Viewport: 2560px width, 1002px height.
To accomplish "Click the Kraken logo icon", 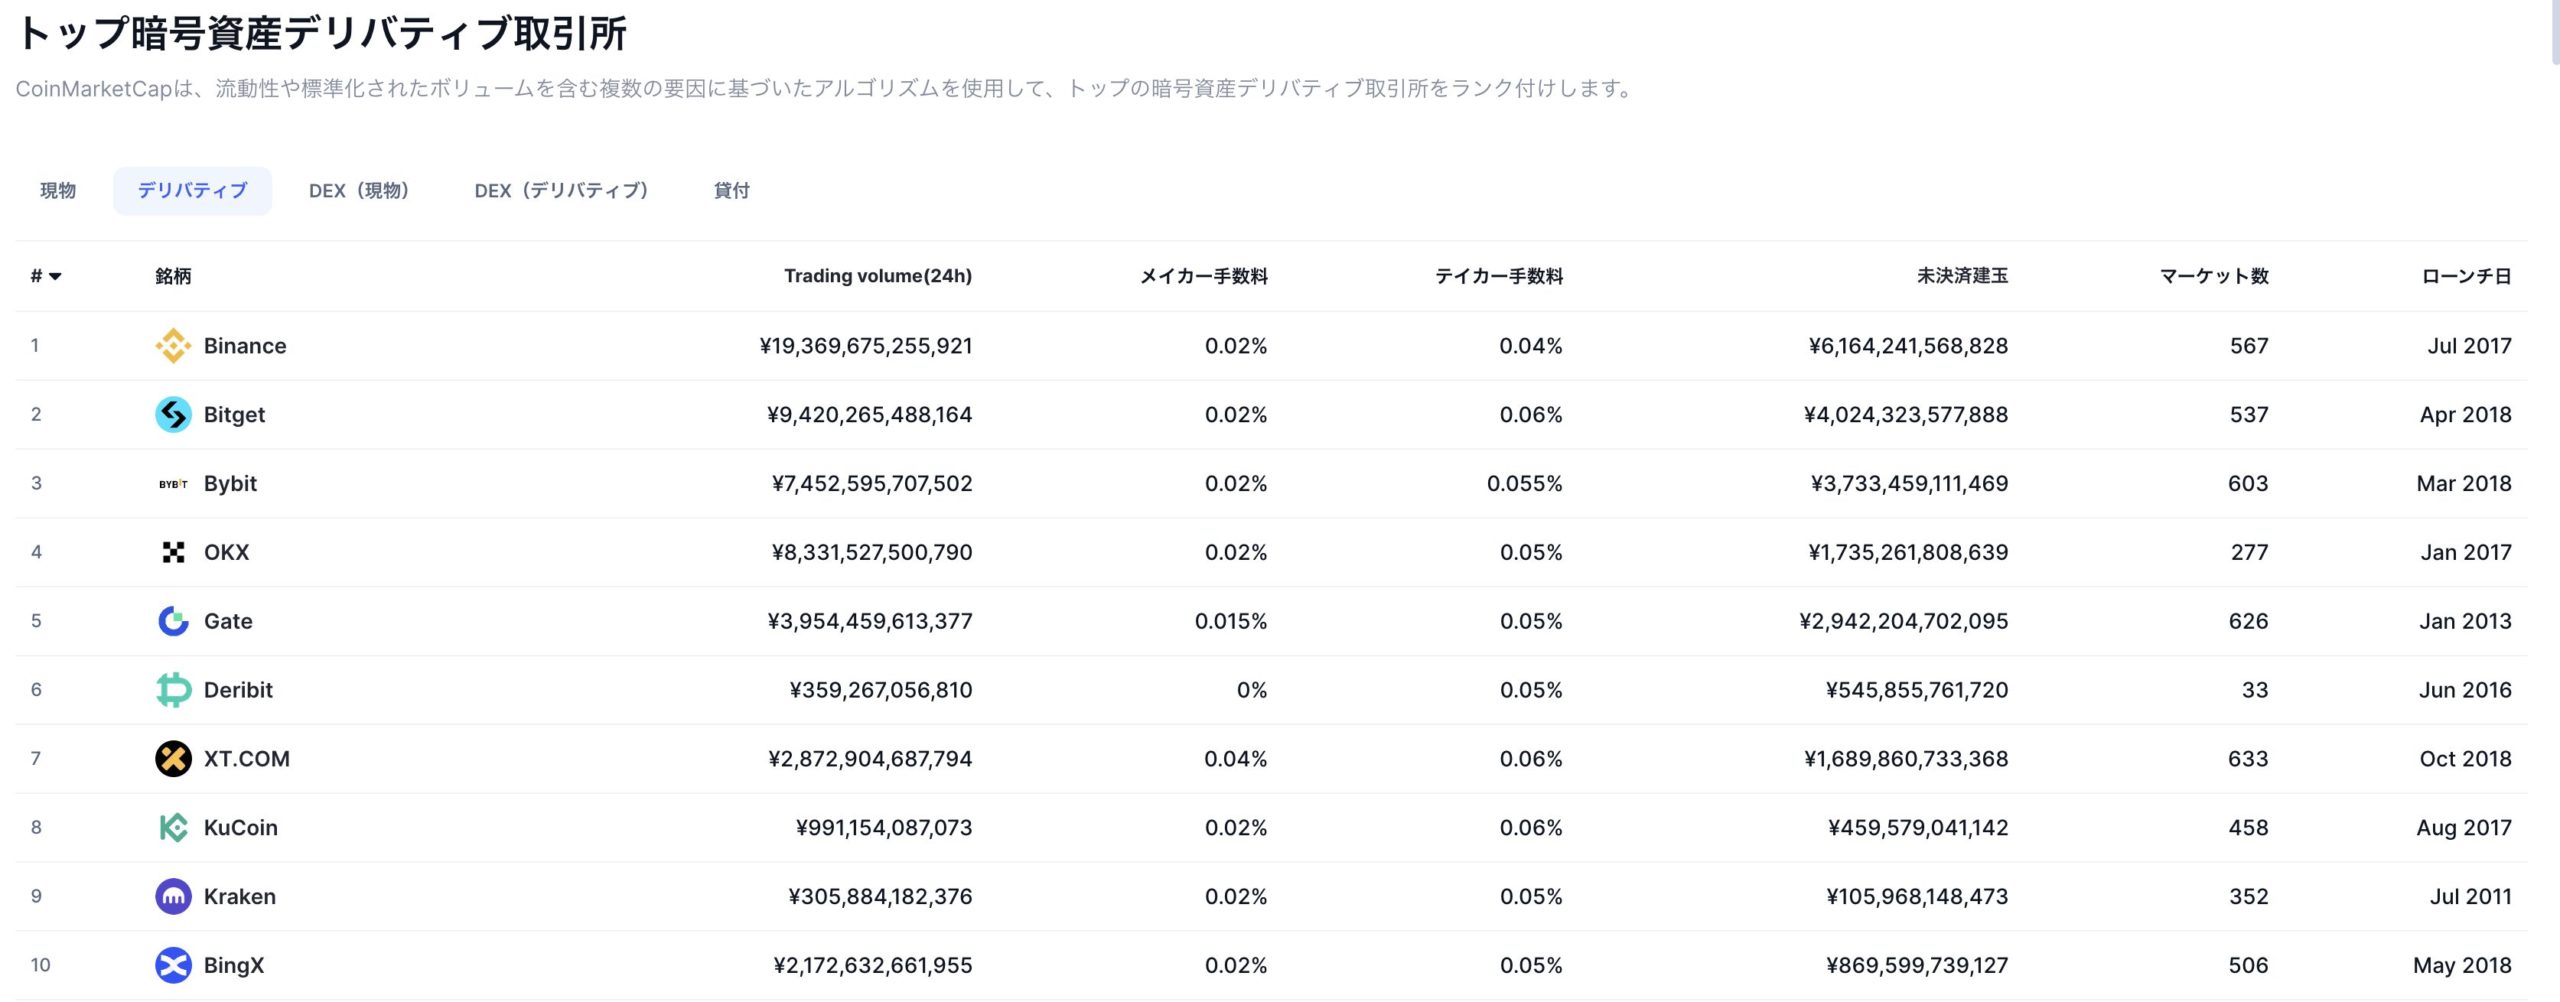I will (x=173, y=897).
